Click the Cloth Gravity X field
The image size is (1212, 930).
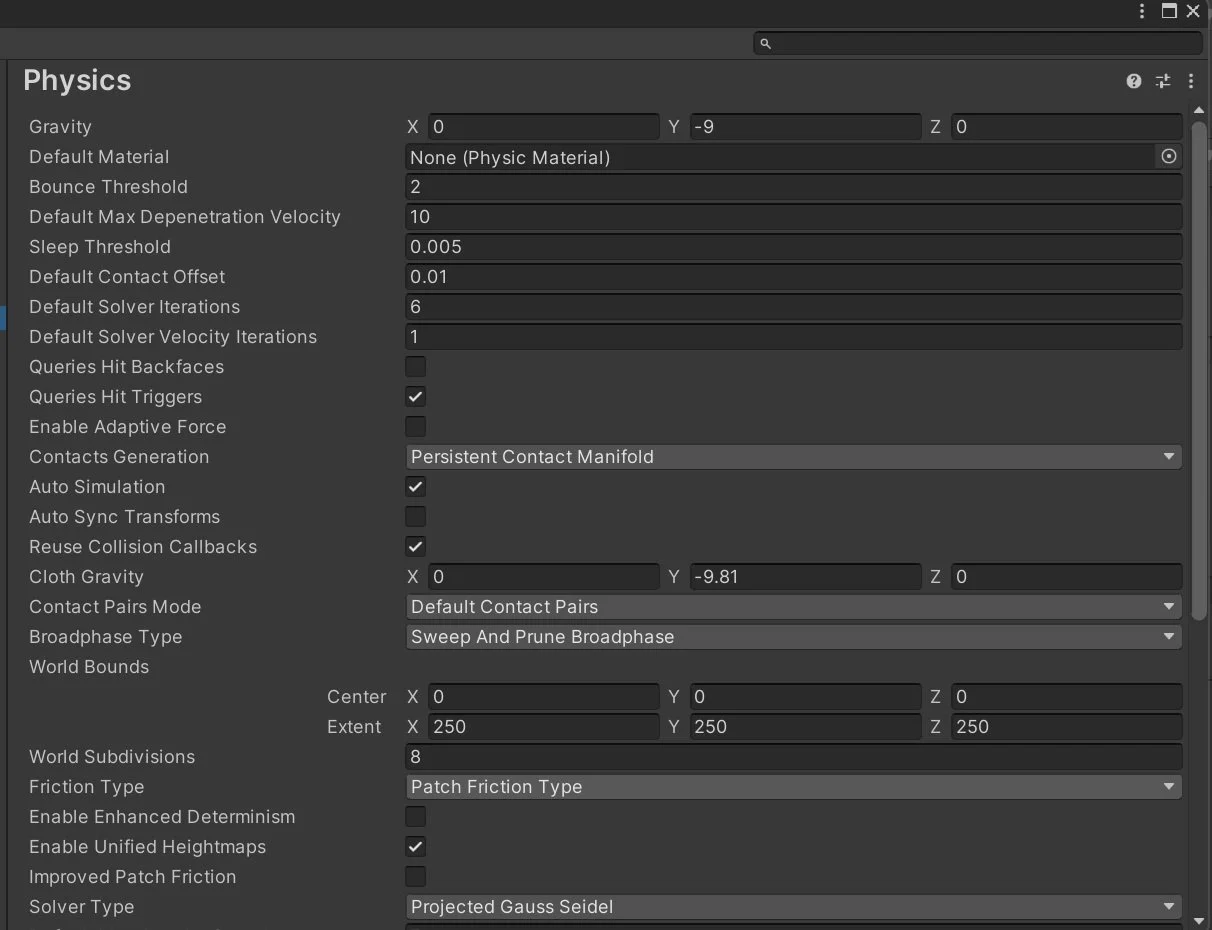544,576
